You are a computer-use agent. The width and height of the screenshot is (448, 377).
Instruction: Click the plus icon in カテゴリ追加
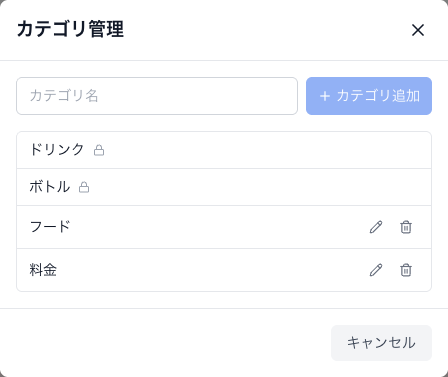[325, 96]
